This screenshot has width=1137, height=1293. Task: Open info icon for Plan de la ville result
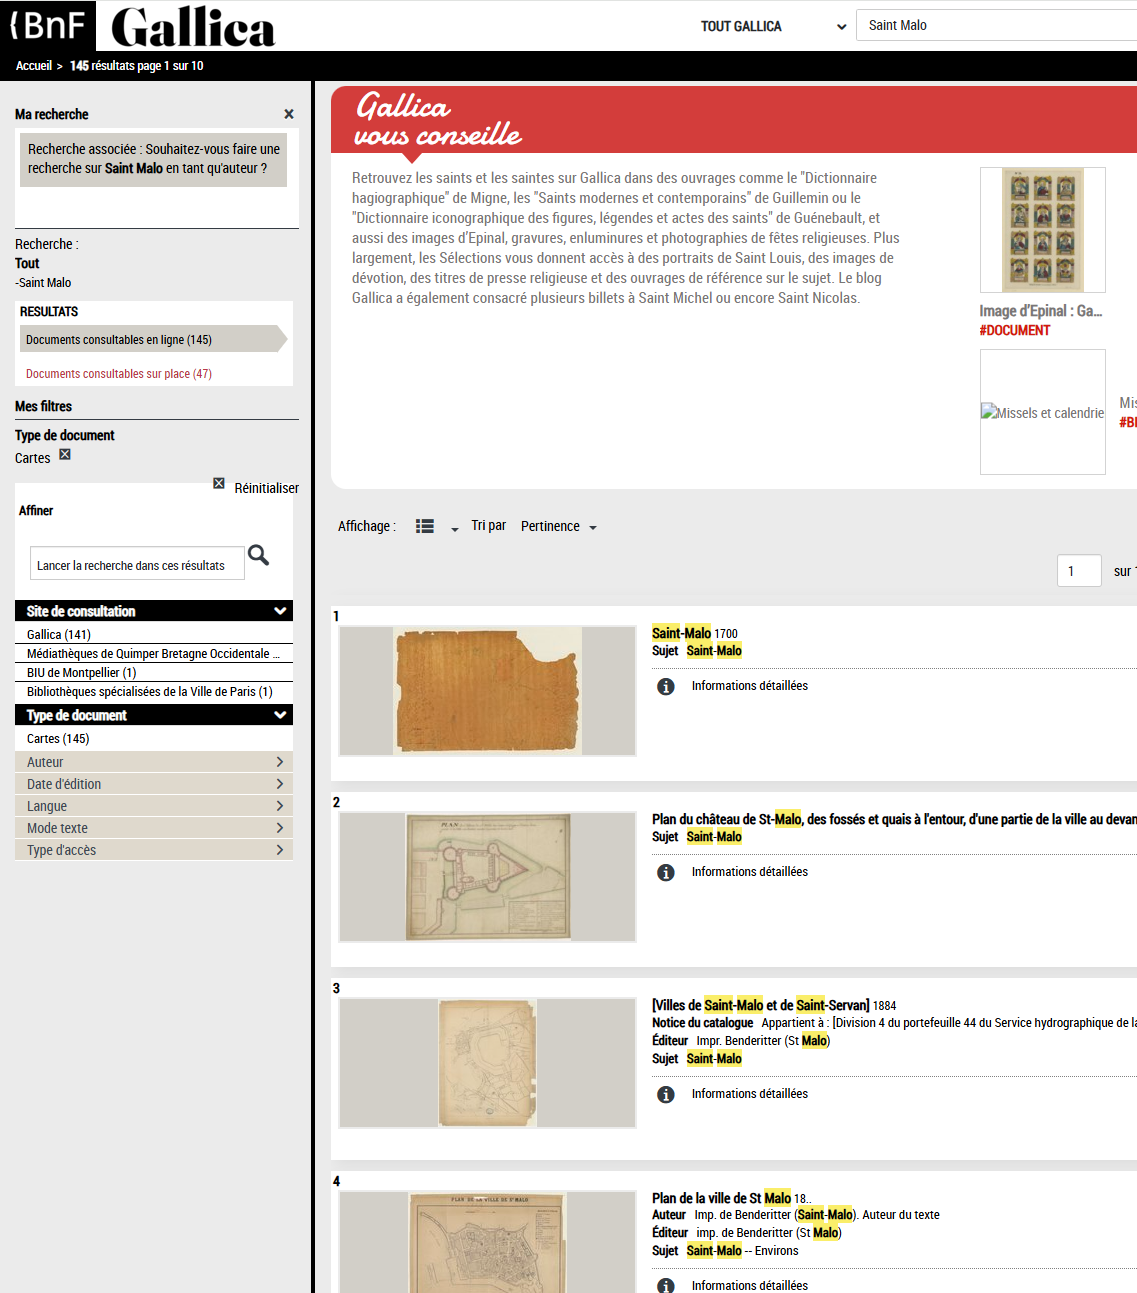tap(666, 1285)
